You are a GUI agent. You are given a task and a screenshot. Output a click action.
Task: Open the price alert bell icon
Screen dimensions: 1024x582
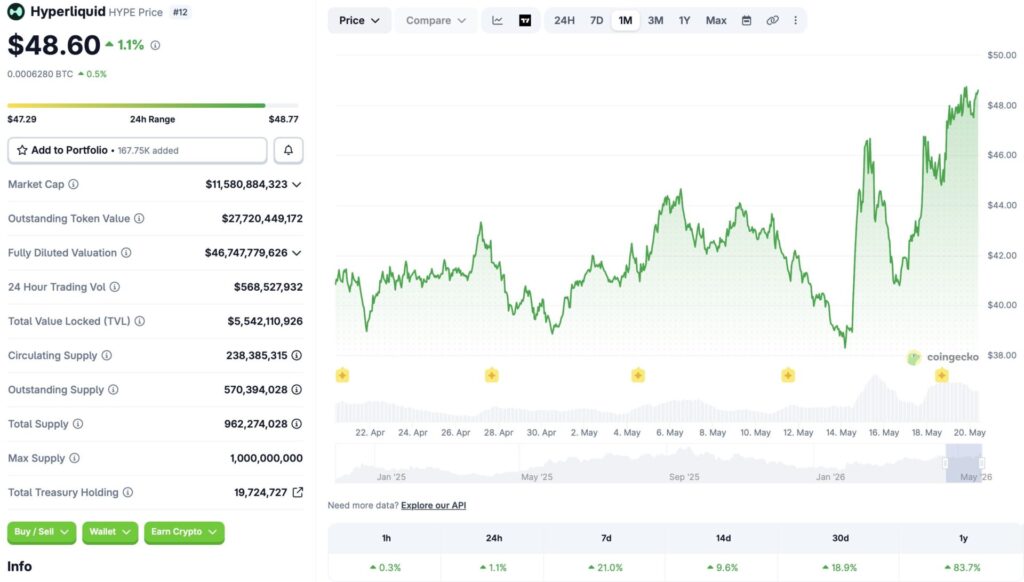pyautogui.click(x=288, y=150)
